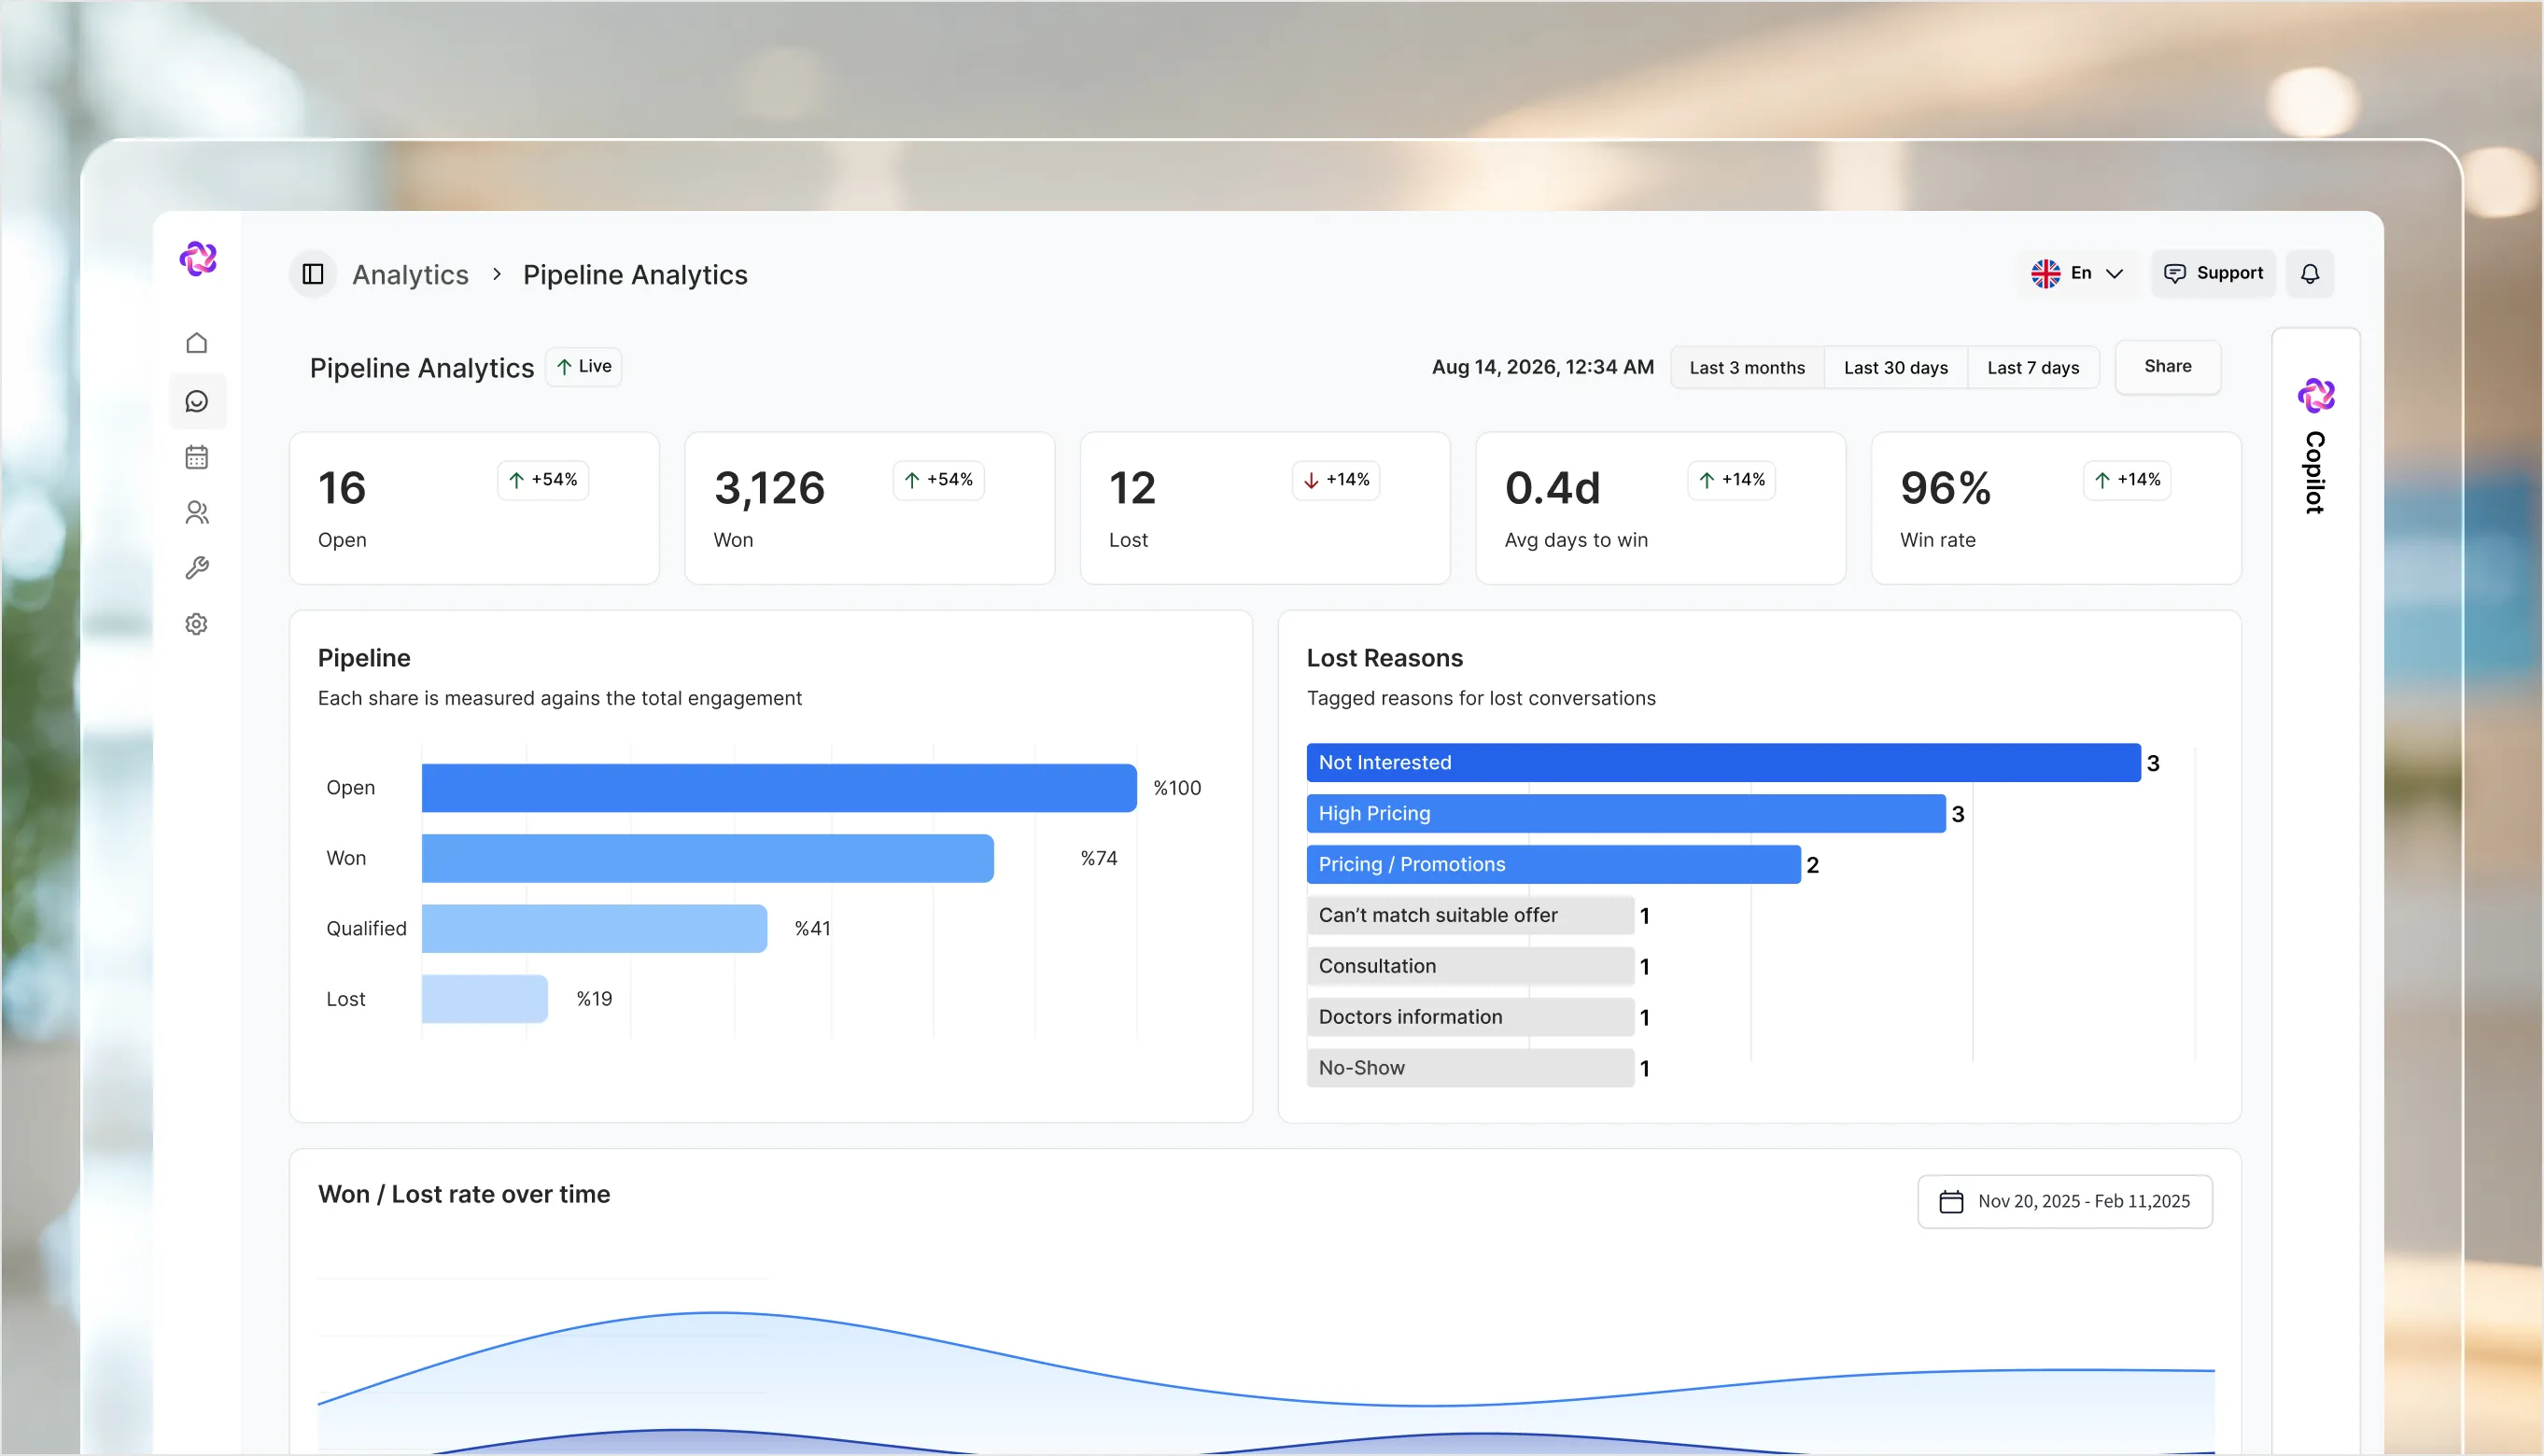Click the Copilot logo icon
Screen dimensions: 2544x1456
2317,396
